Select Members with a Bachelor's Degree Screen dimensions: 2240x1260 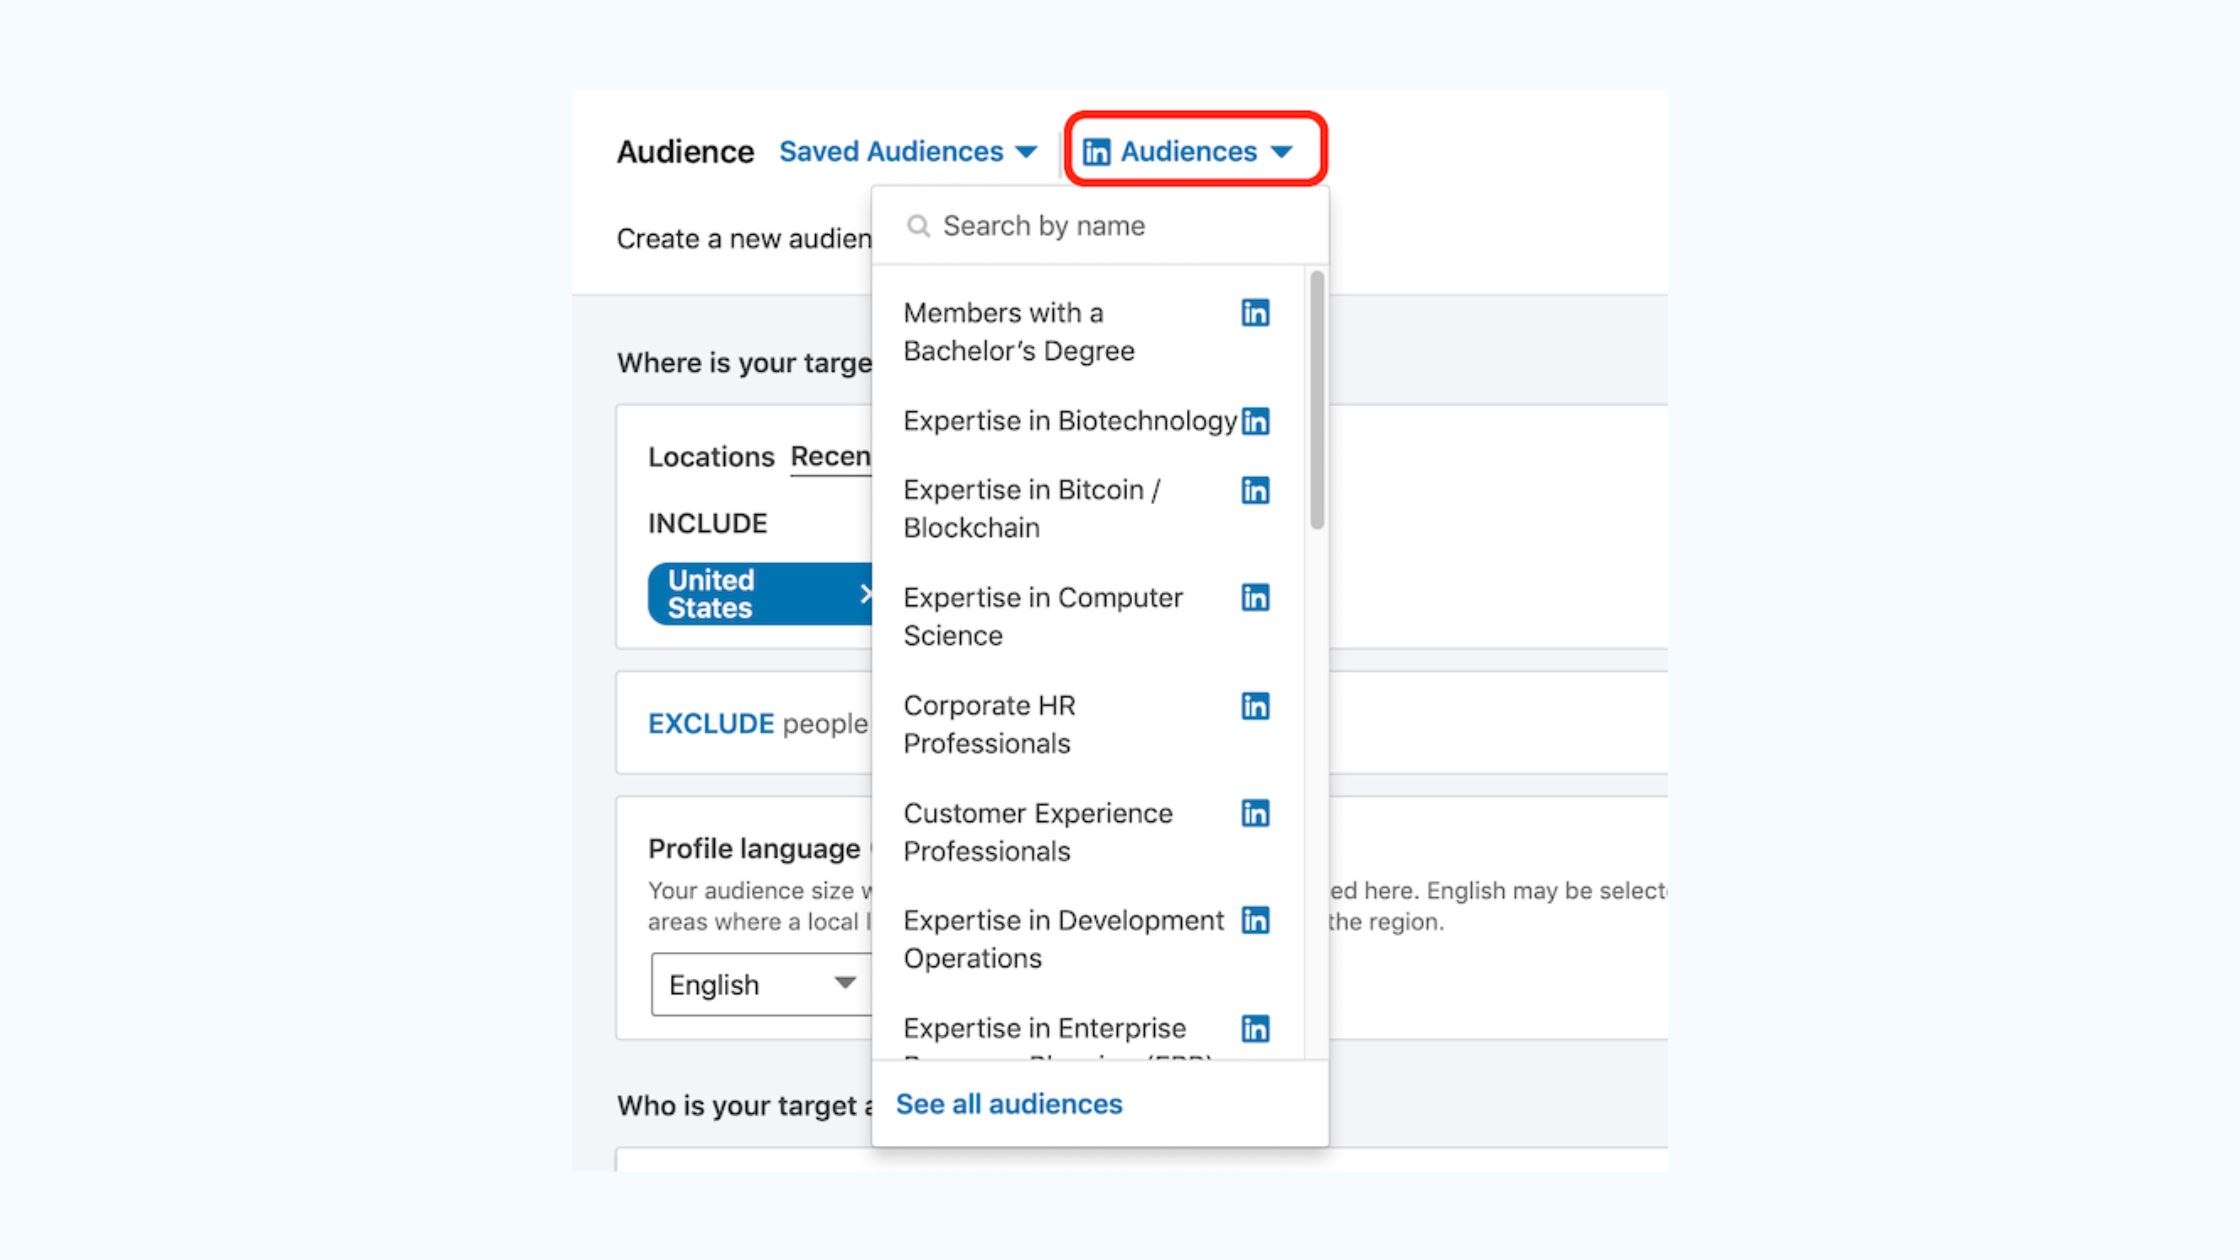1018,332
